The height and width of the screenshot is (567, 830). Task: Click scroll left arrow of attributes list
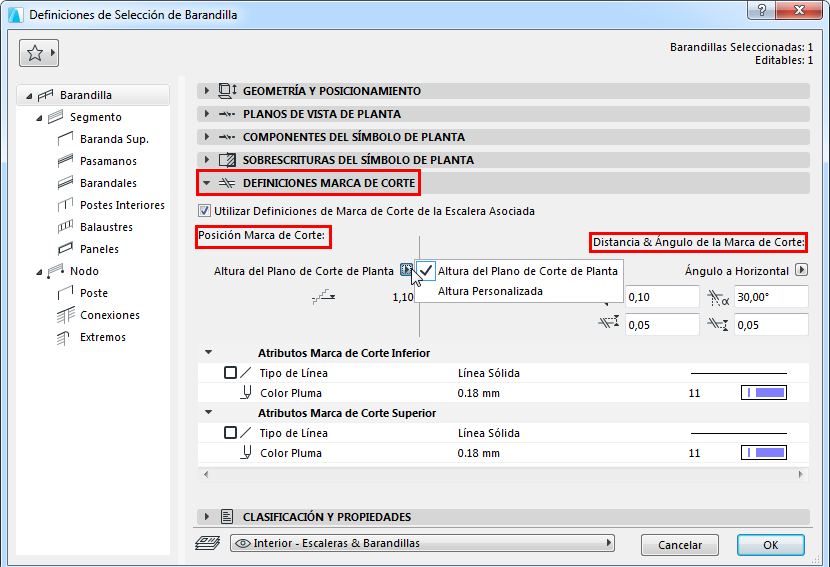[x=206, y=474]
